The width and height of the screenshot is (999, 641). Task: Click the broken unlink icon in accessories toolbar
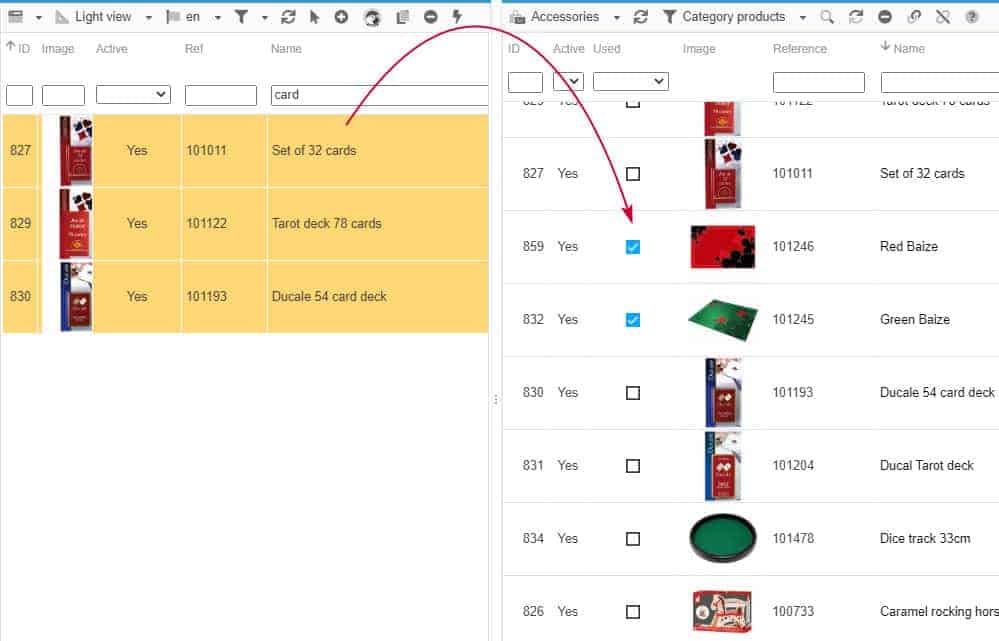click(942, 17)
